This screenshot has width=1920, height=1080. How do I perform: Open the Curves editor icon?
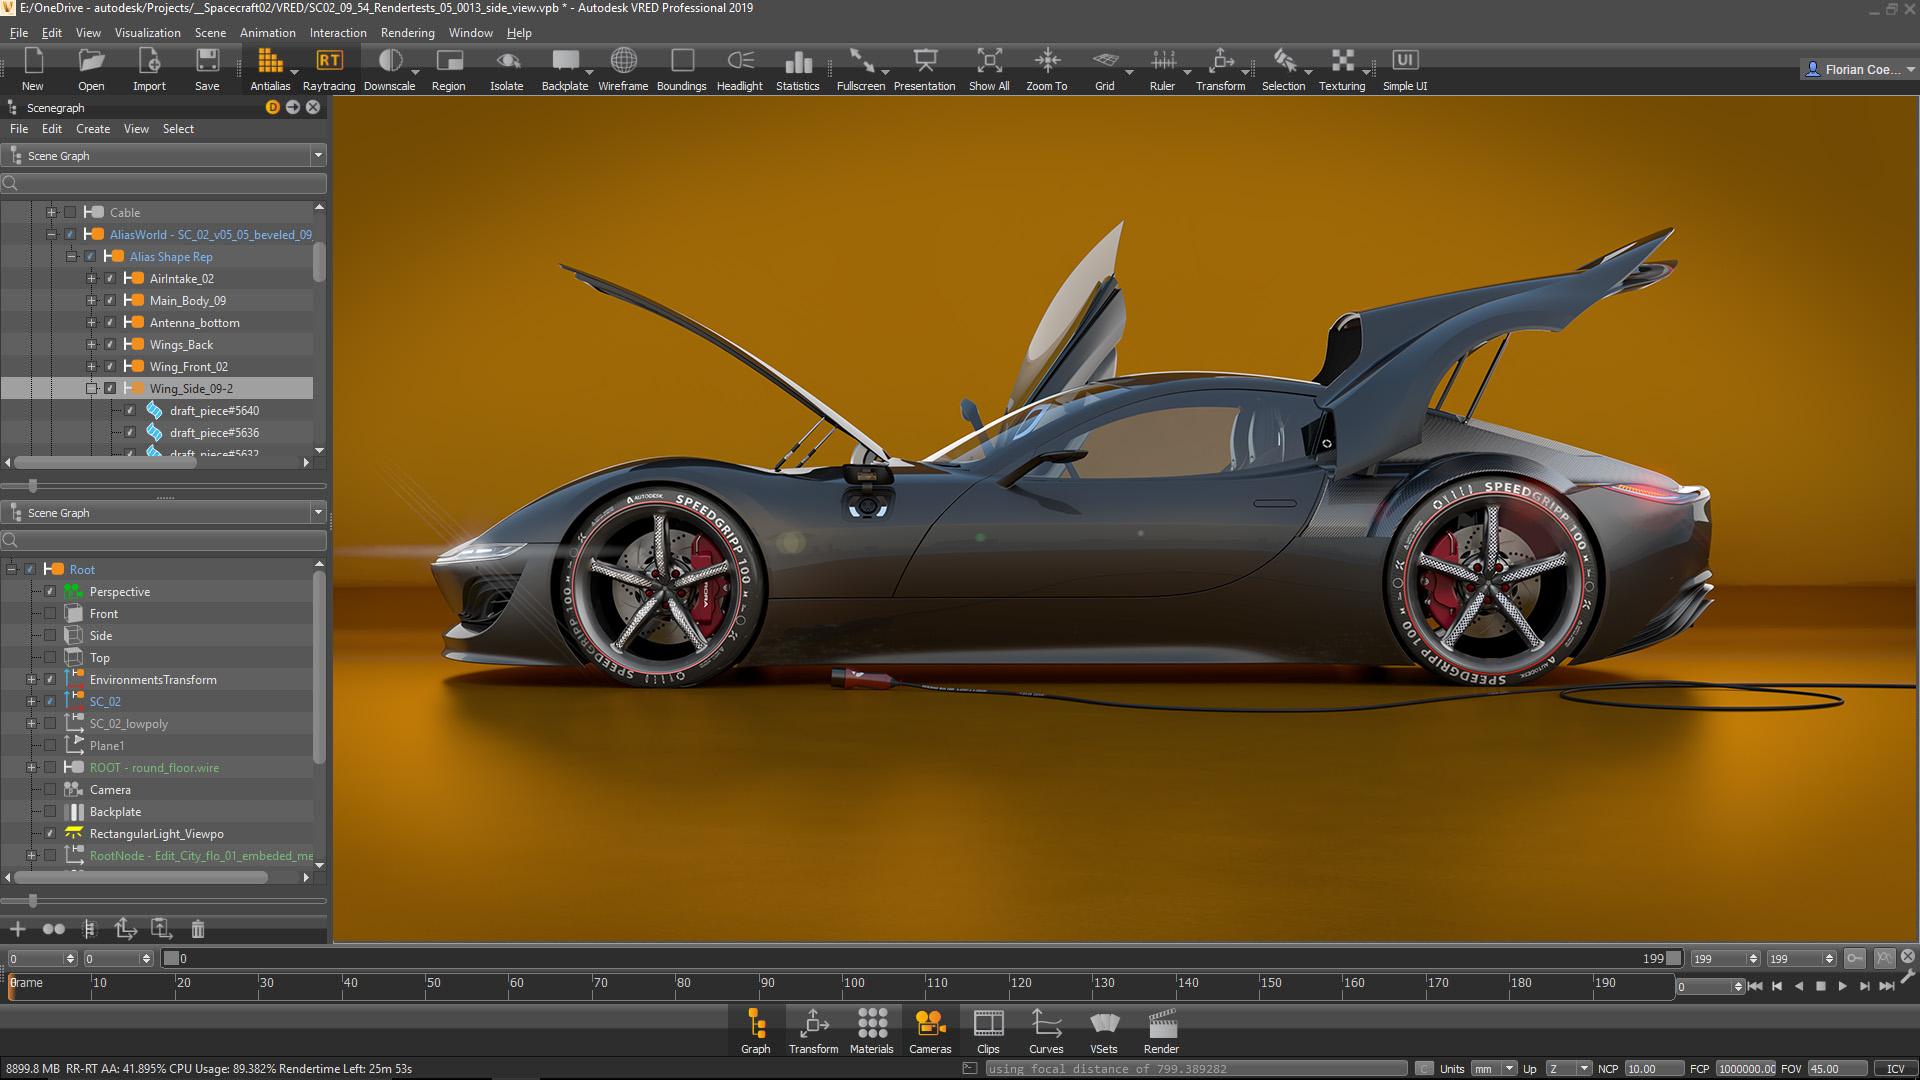(x=1046, y=1025)
